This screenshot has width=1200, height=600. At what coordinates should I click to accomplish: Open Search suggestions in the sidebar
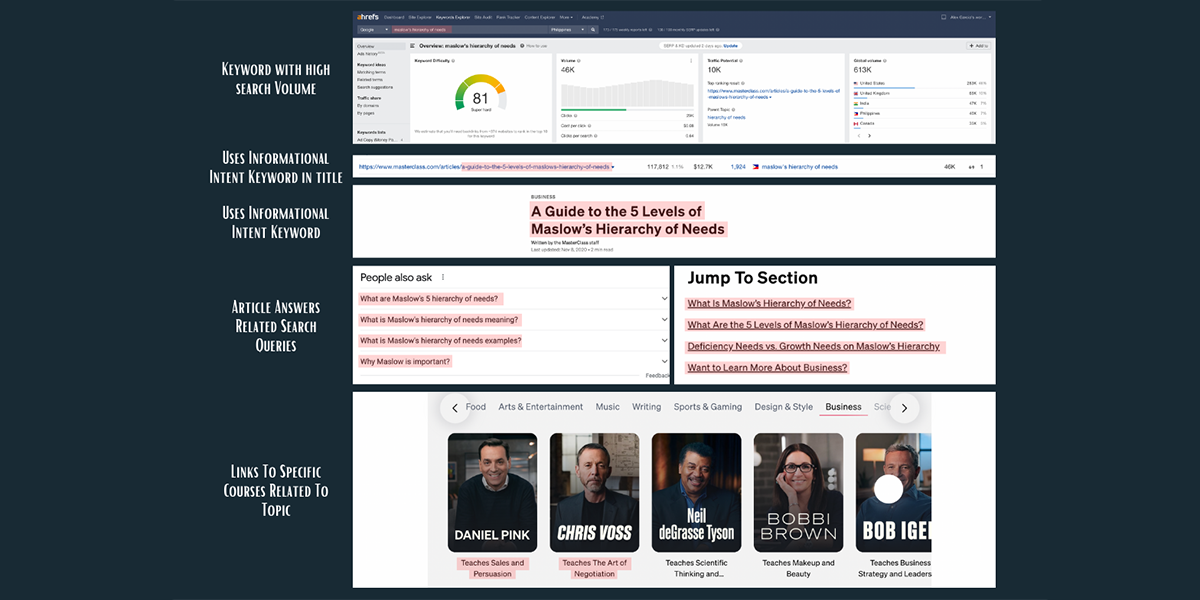375,87
